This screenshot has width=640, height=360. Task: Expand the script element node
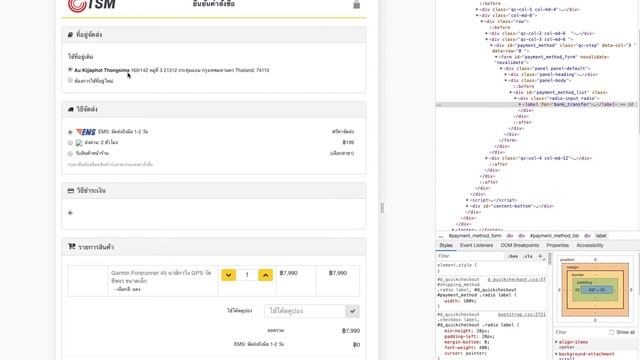pos(467,200)
